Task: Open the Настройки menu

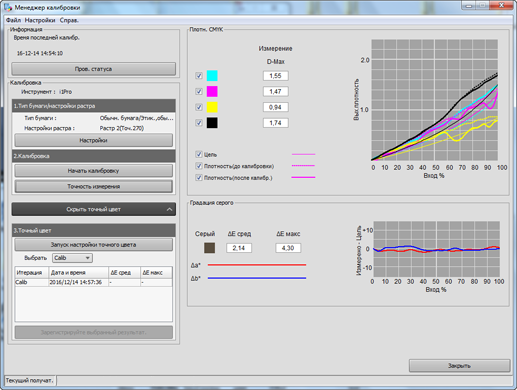Action: coord(40,20)
